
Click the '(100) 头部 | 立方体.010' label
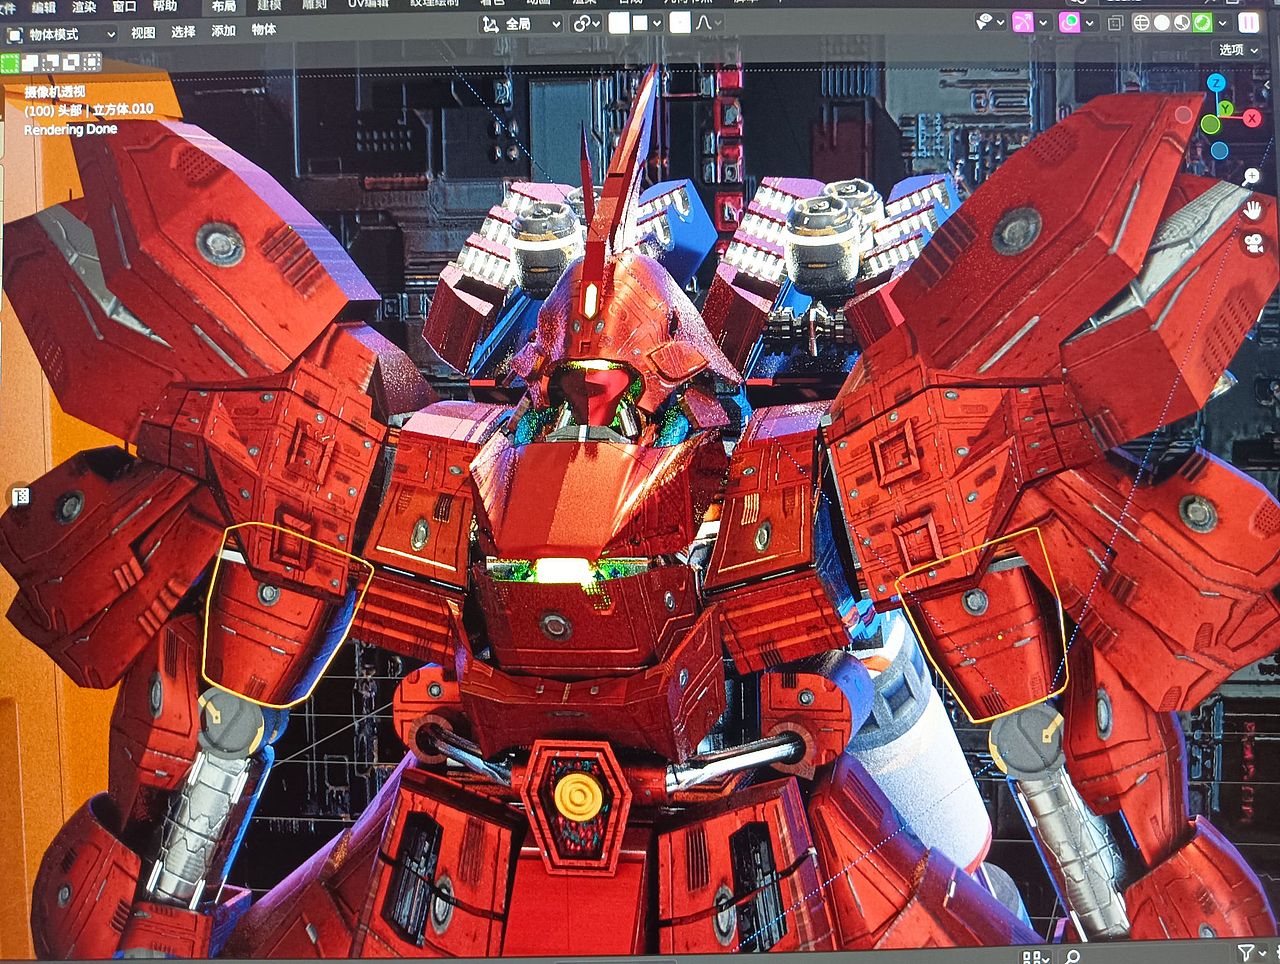pos(89,110)
